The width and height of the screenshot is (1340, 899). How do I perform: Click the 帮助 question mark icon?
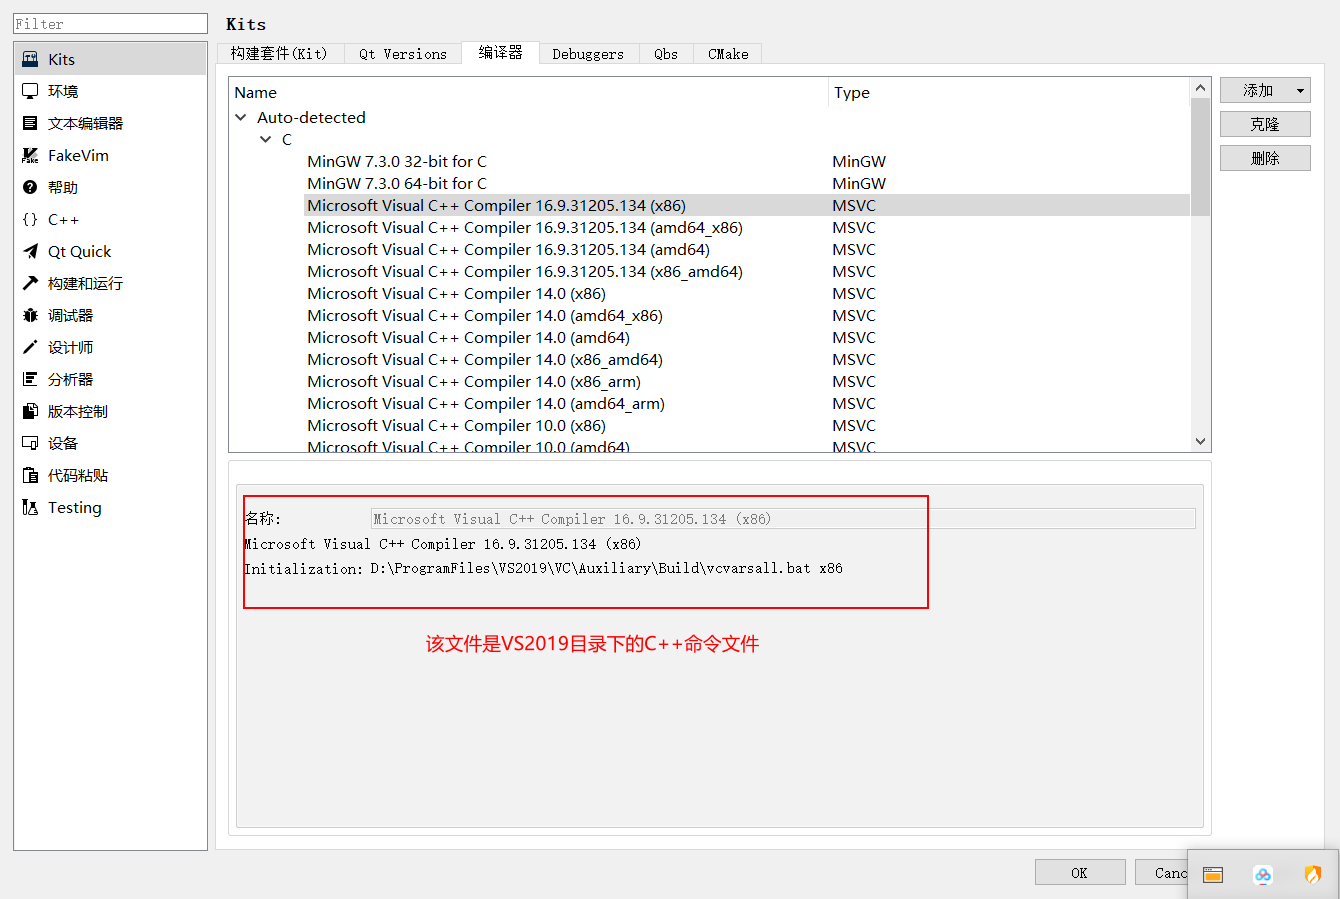click(30, 187)
